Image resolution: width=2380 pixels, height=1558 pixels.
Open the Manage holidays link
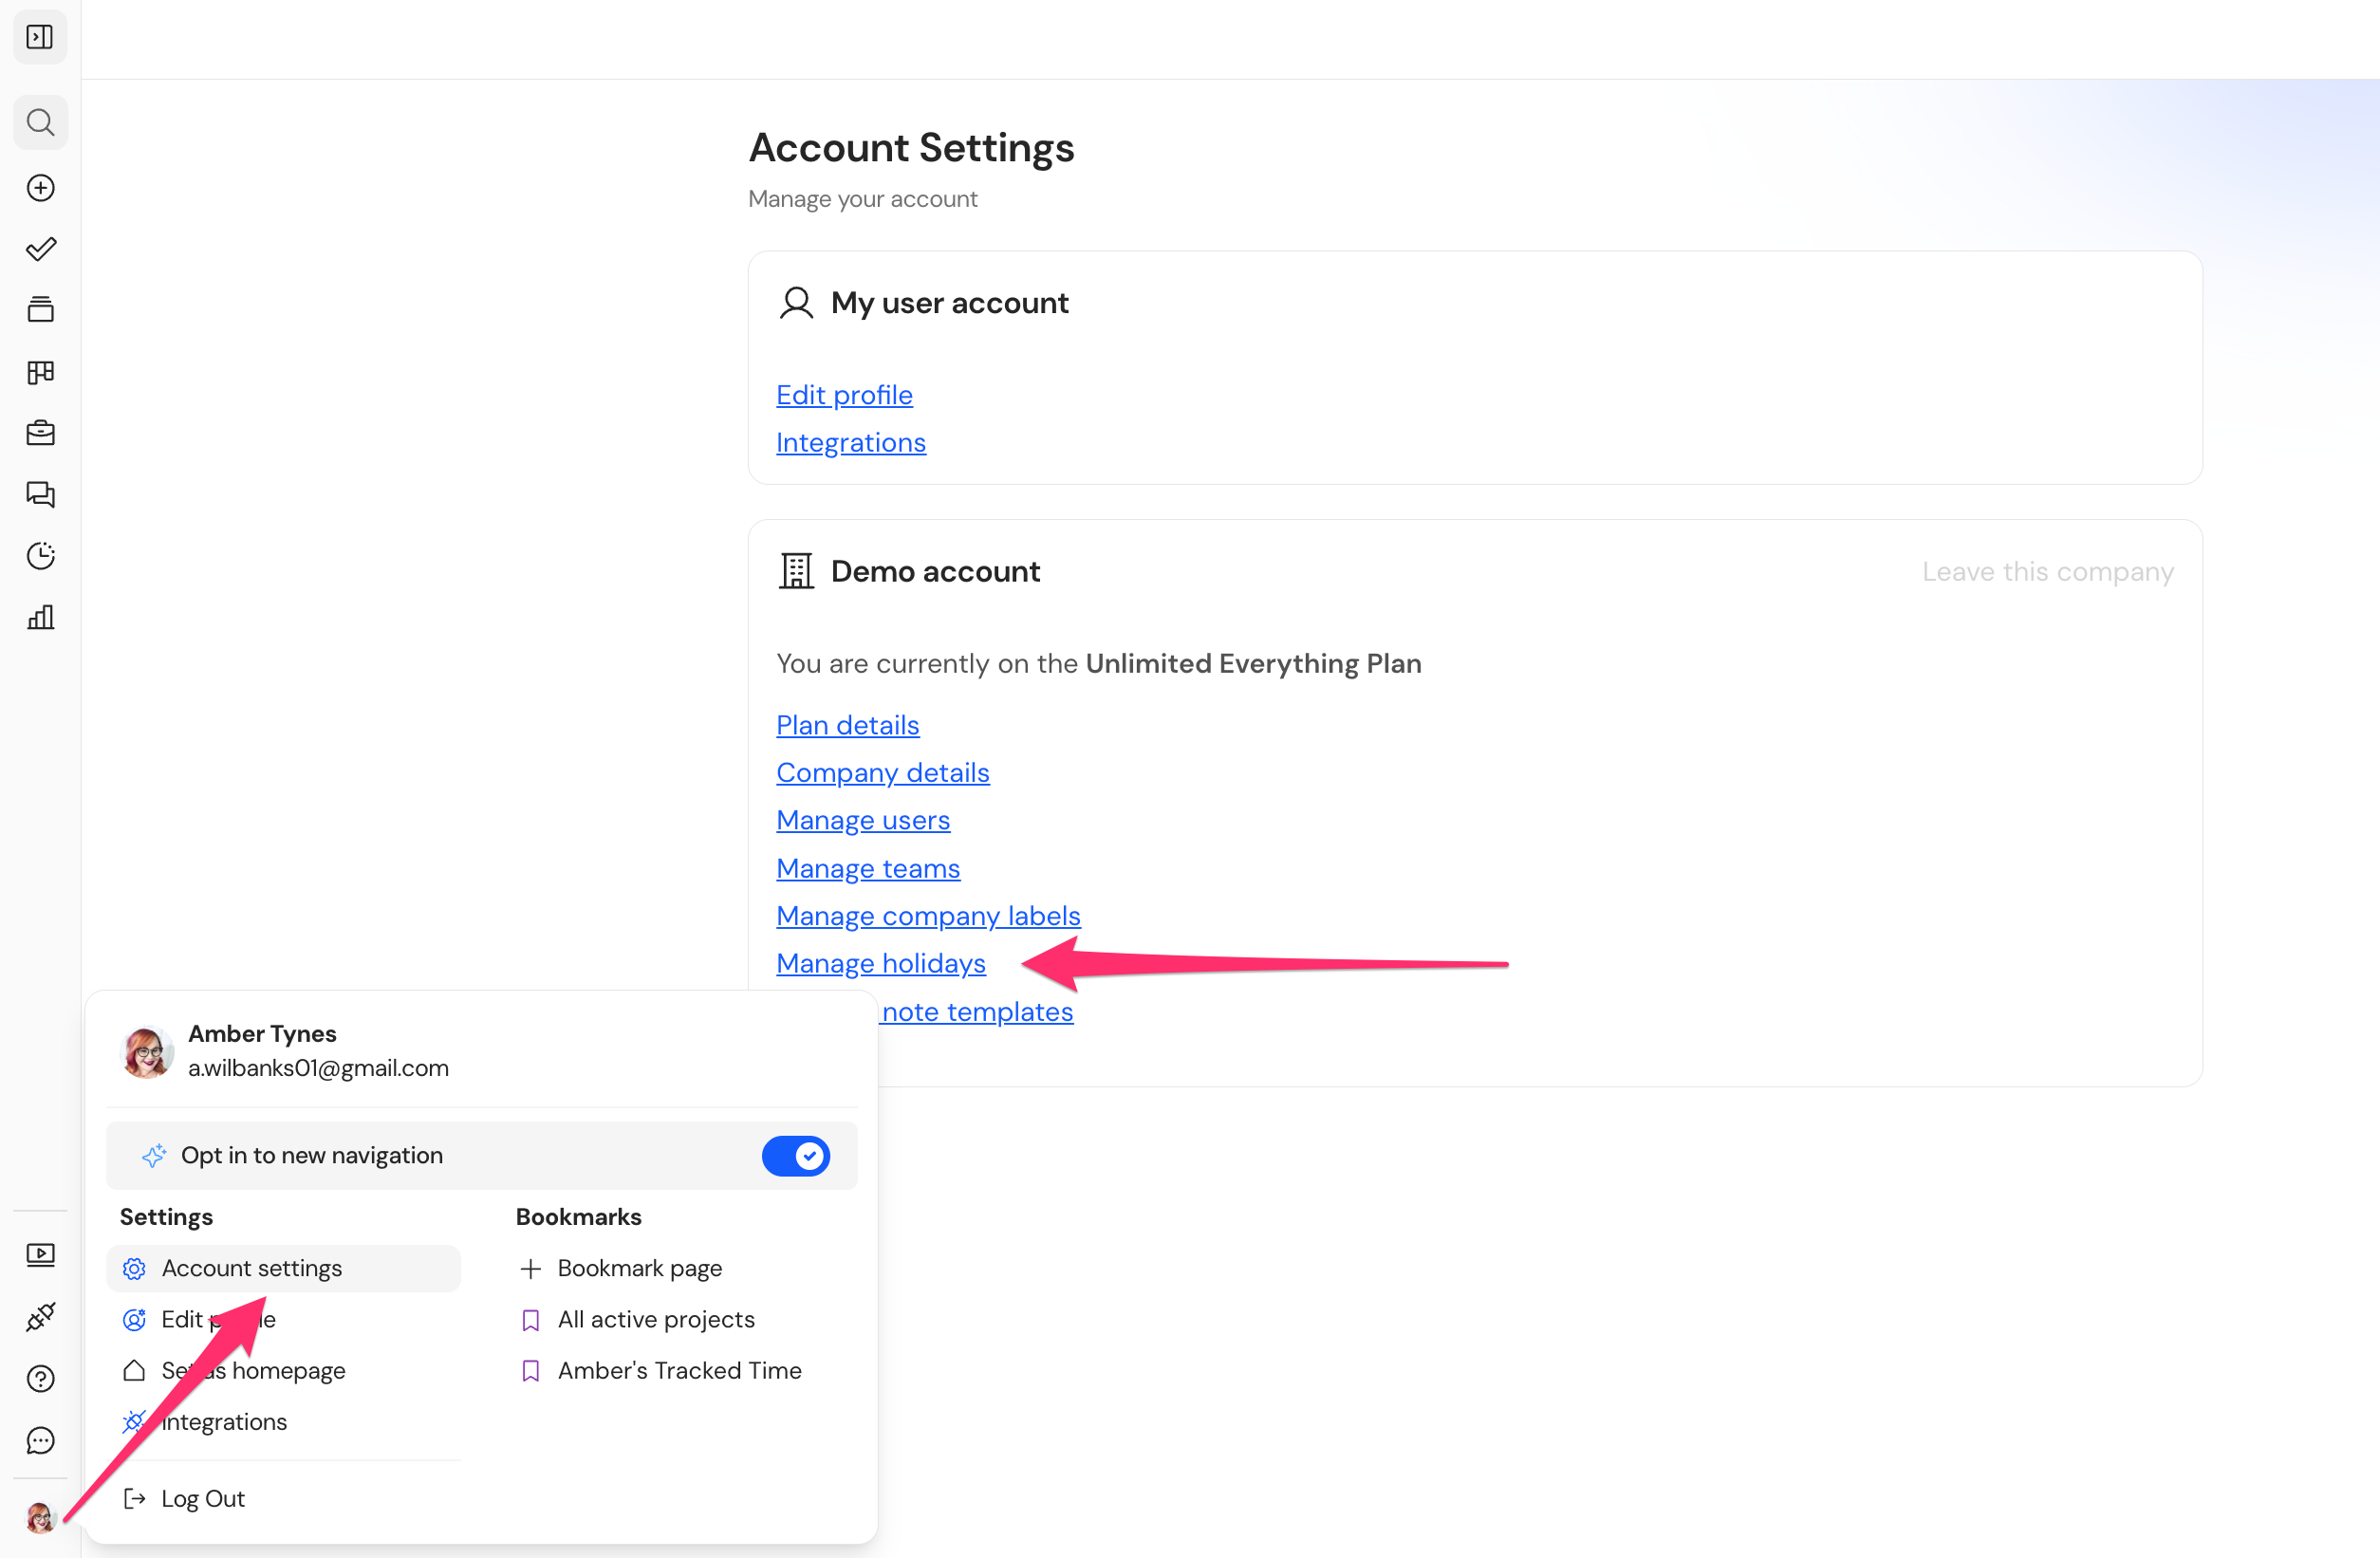click(880, 963)
